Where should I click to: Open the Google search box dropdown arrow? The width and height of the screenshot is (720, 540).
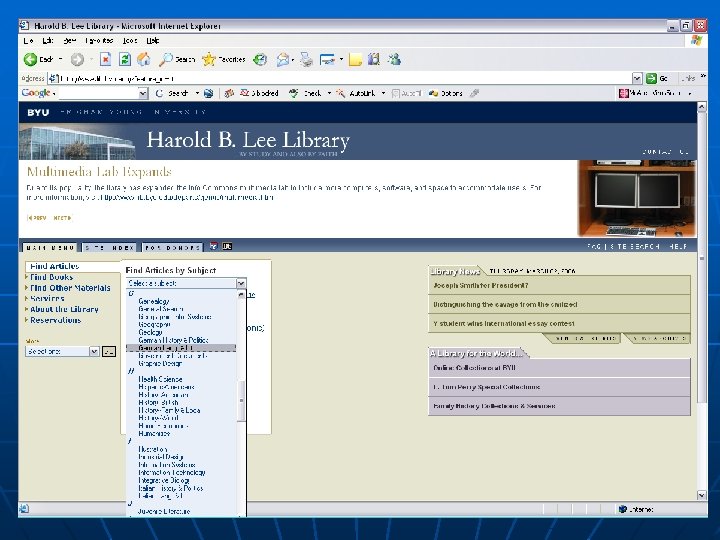(x=143, y=94)
